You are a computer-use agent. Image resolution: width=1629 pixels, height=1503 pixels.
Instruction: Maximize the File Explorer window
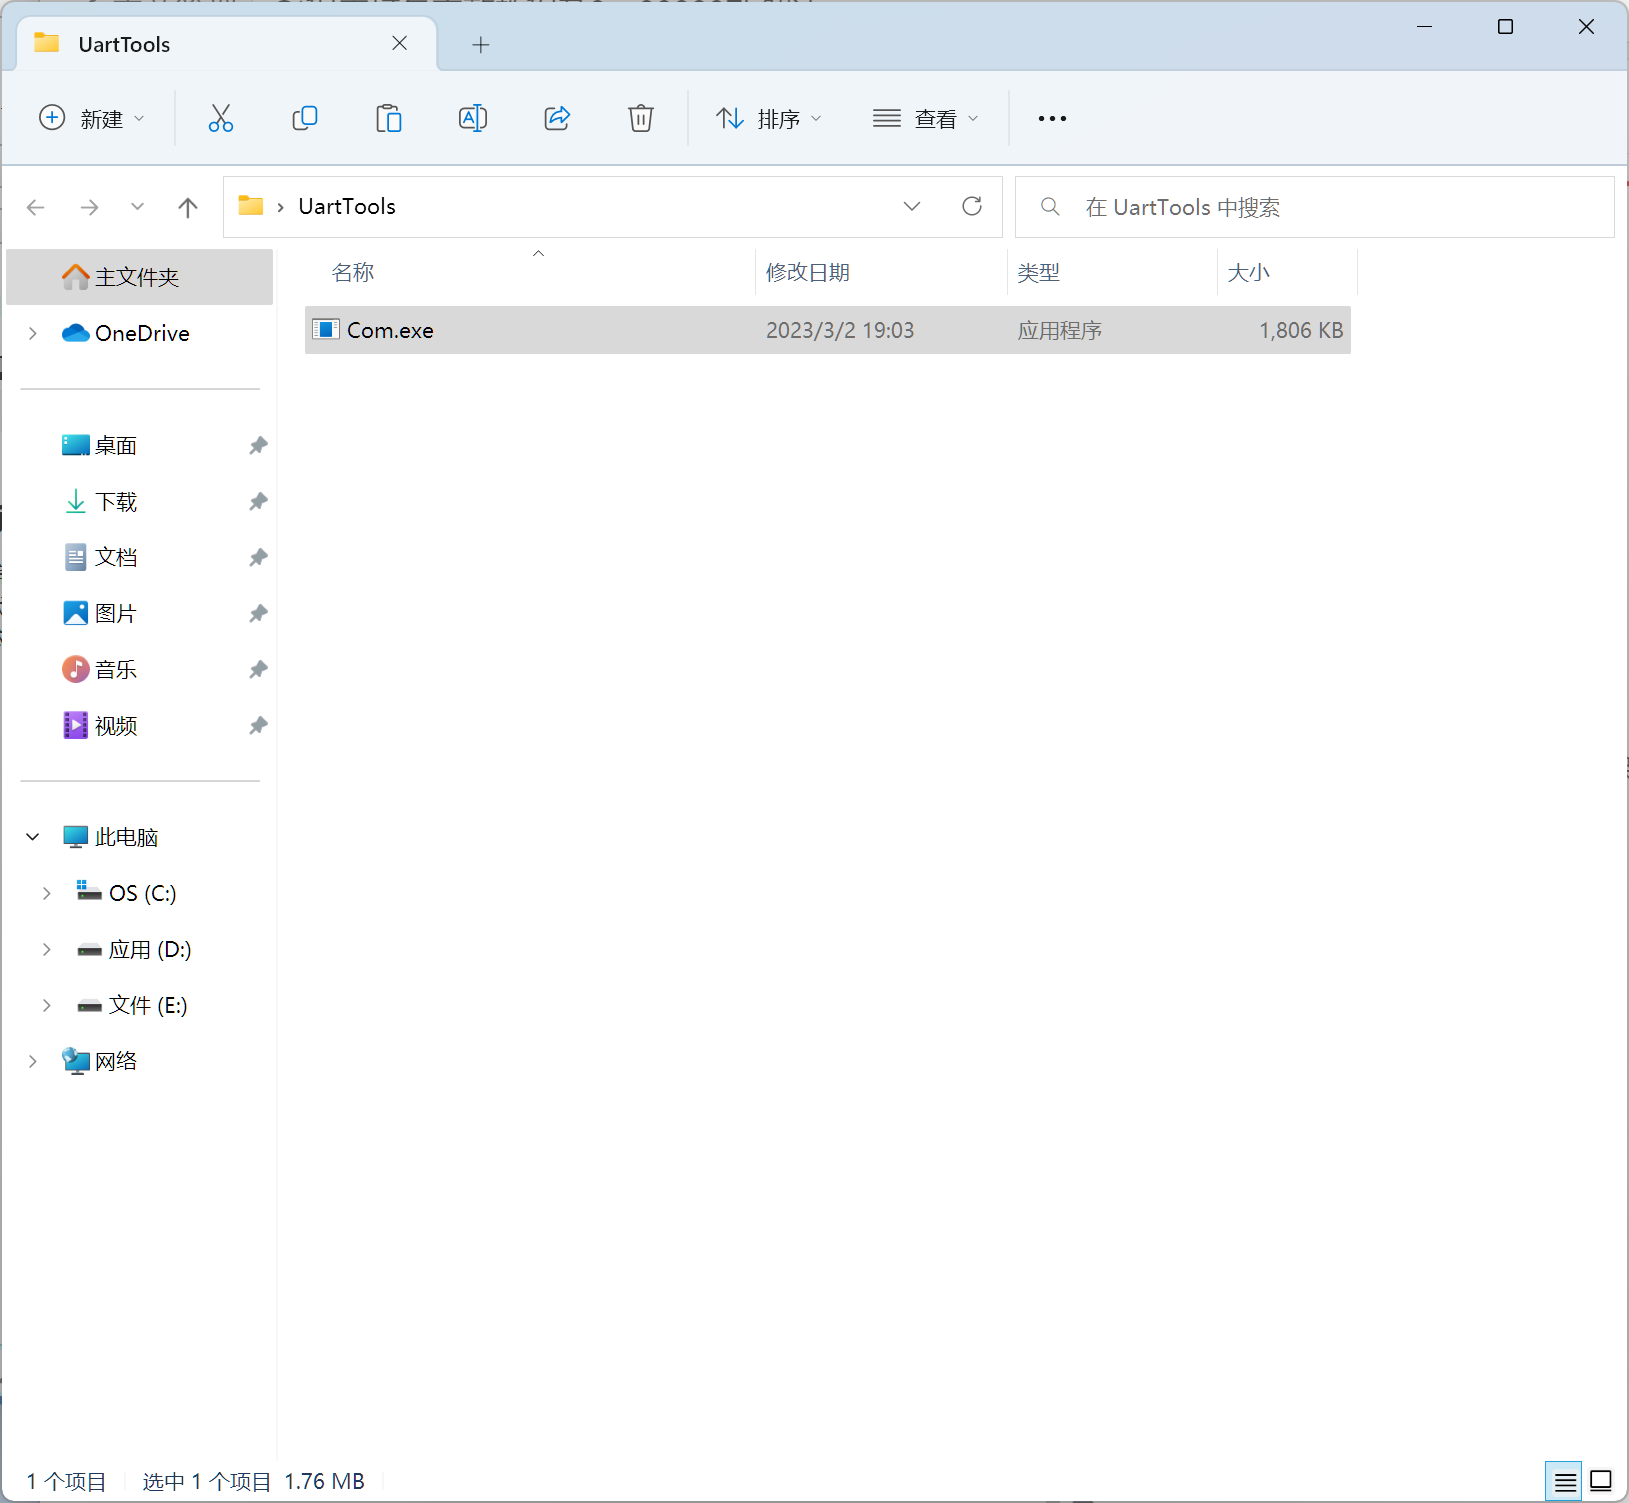pos(1505,27)
